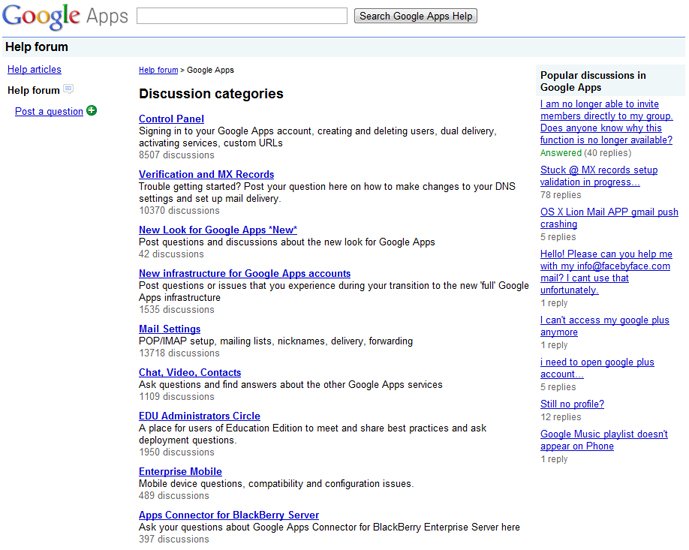This screenshot has width=689, height=550.
Task: Focus the Google Apps Help search field
Action: coord(242,16)
